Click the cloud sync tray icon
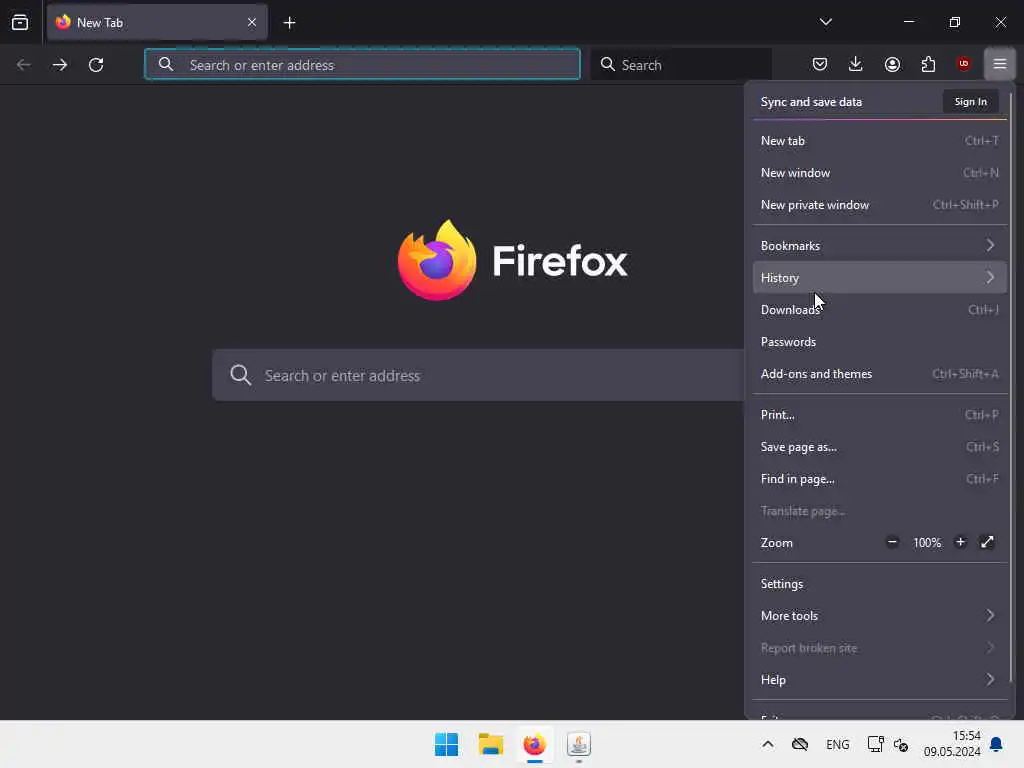Screen dimensions: 1024x768 coord(800,744)
